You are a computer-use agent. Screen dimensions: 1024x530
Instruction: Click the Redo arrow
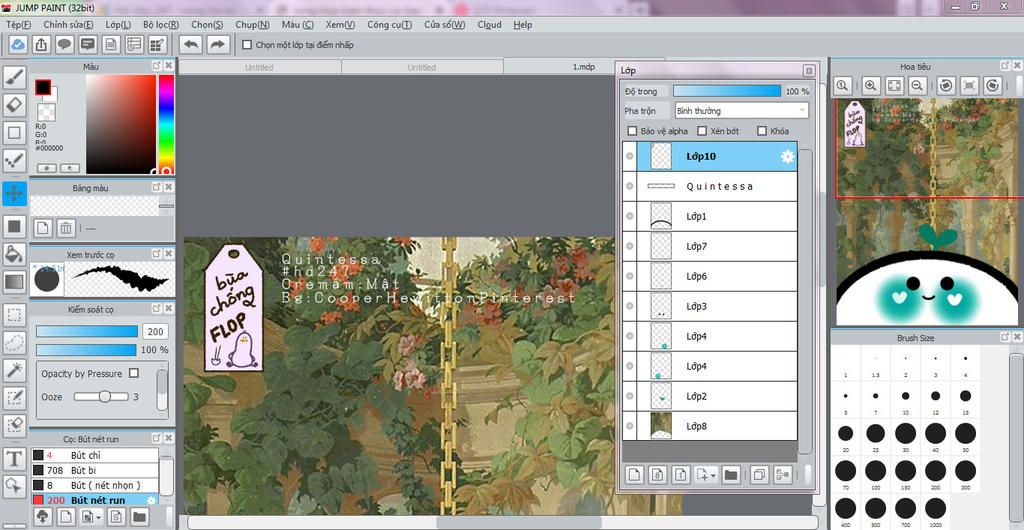(218, 44)
